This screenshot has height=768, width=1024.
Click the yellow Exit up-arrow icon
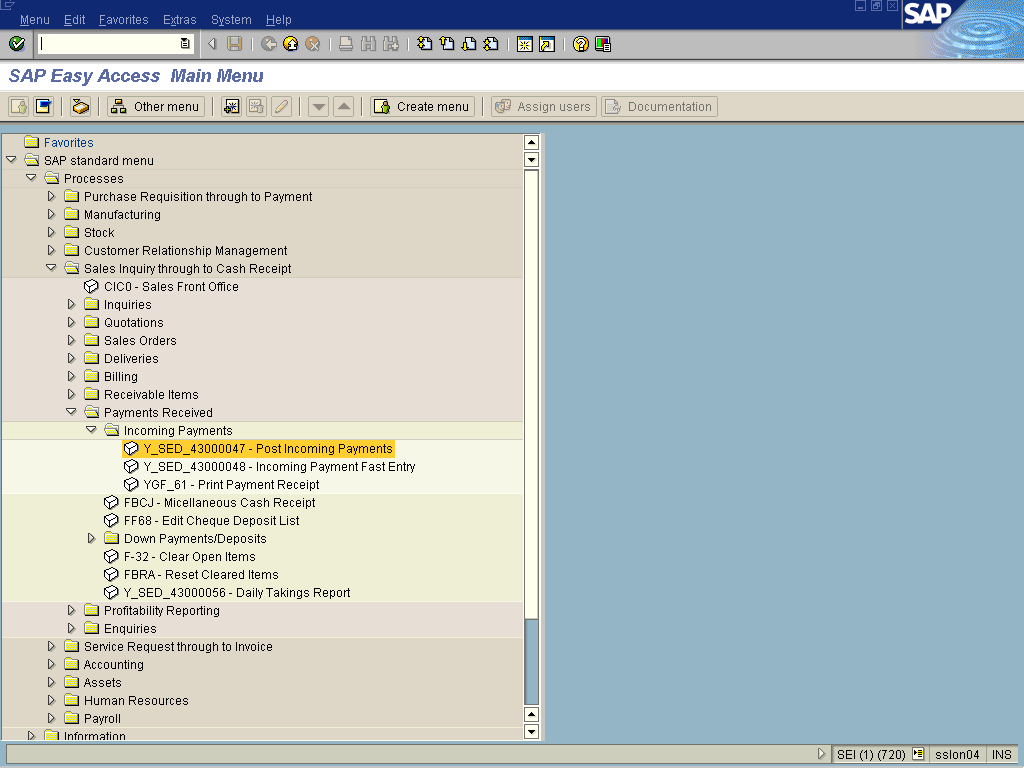pyautogui.click(x=291, y=44)
